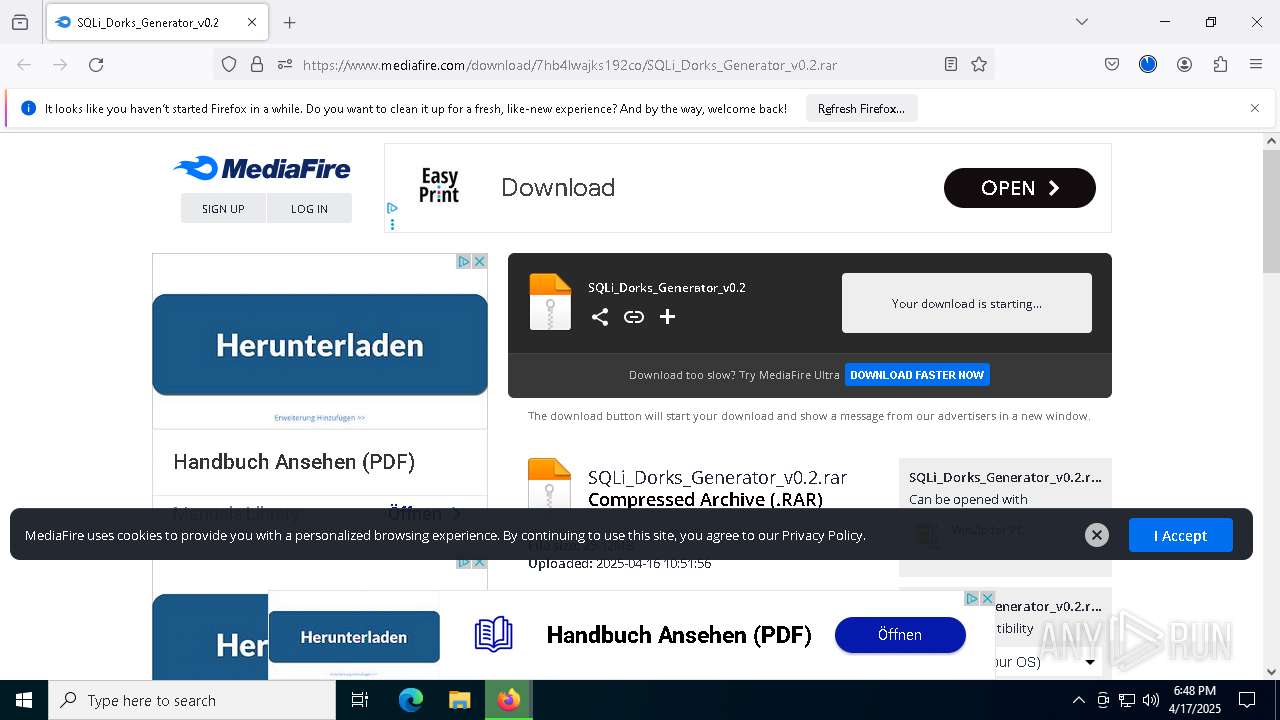Click the site permissions icon in the address bar
The image size is (1280, 720).
tap(285, 64)
